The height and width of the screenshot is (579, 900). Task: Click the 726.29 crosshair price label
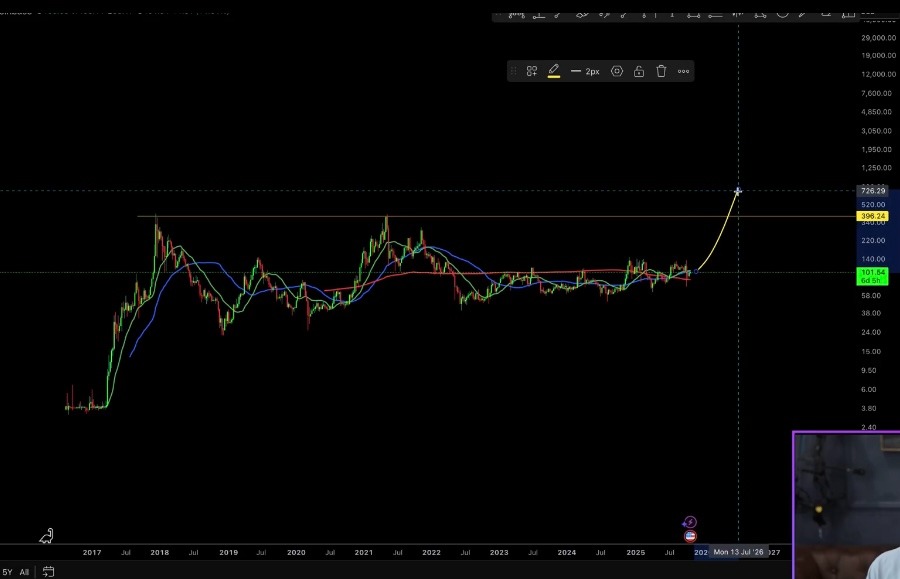[873, 190]
